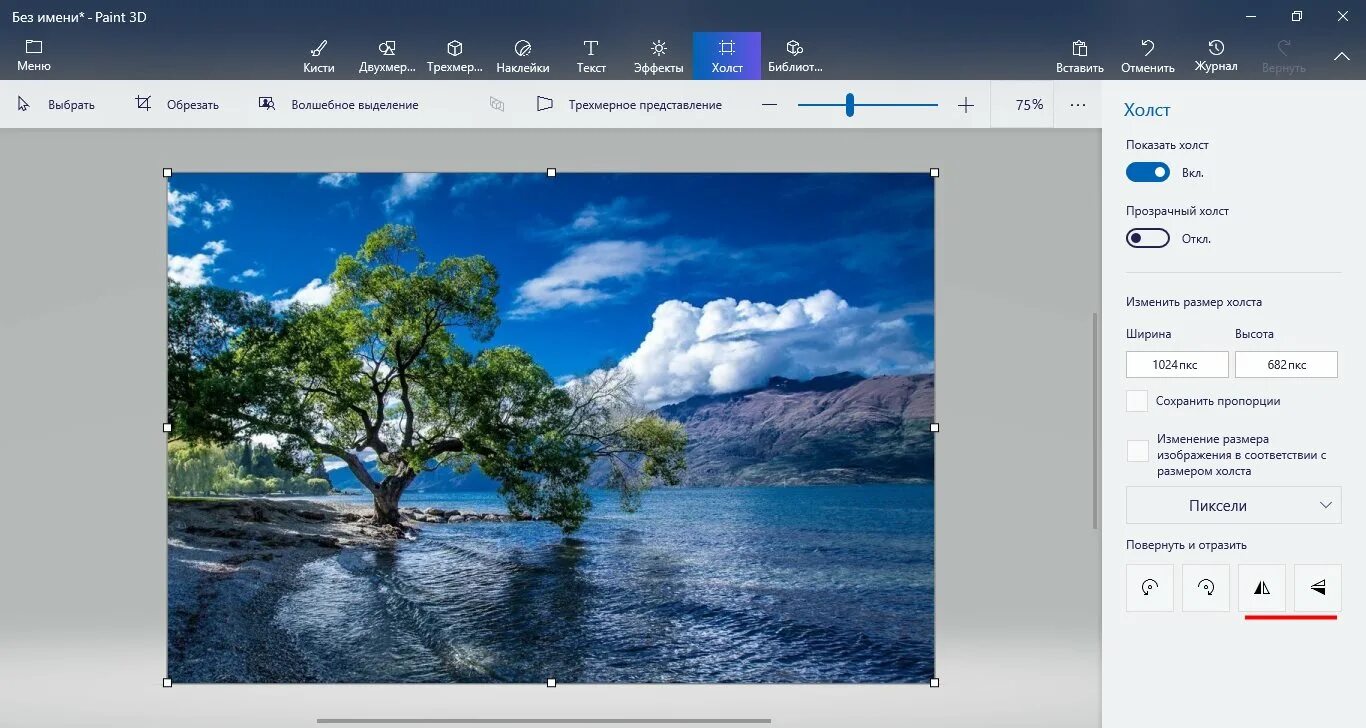Click the canvas bottom-right resize handle

tap(935, 683)
